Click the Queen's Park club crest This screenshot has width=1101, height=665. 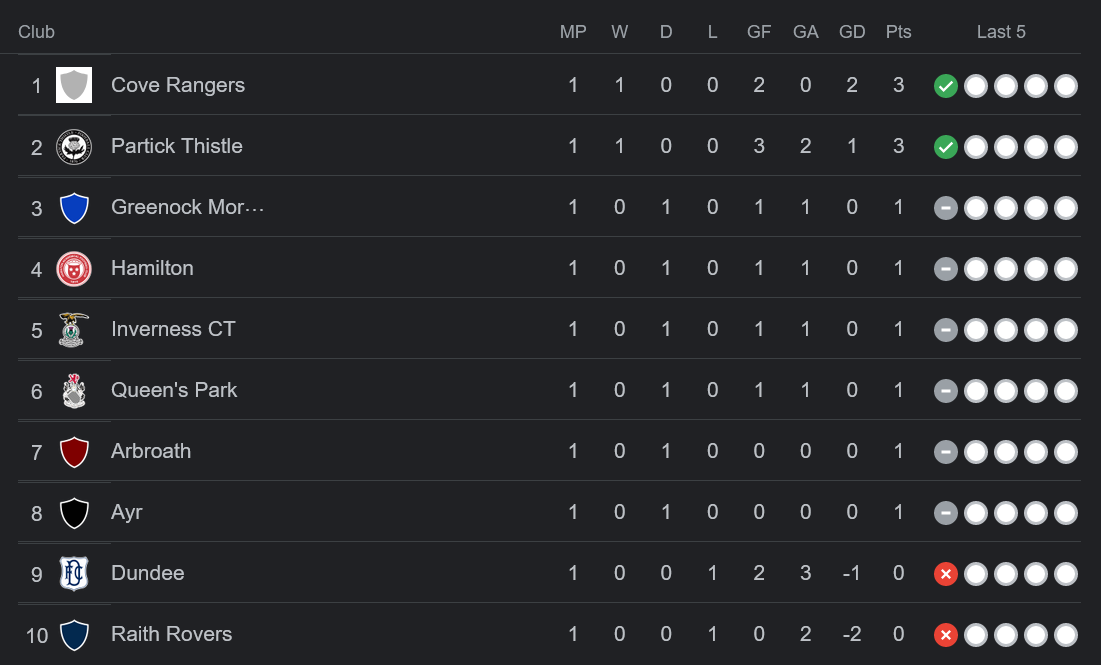tap(74, 391)
